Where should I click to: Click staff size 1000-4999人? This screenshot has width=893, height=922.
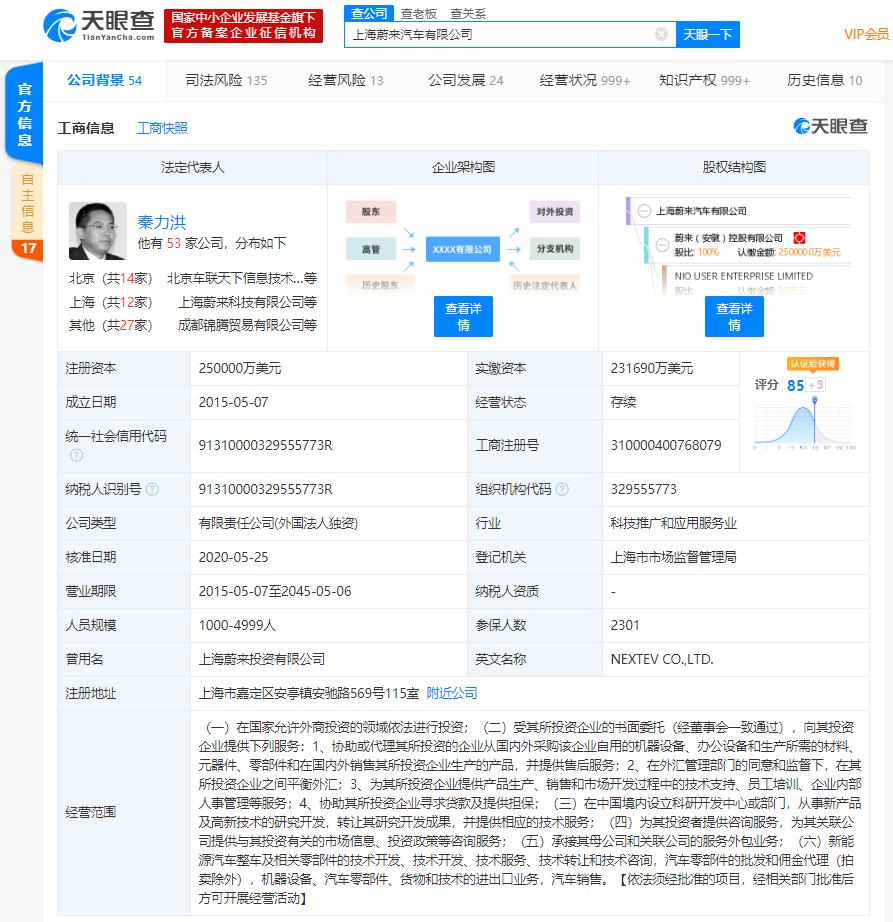[x=238, y=625]
